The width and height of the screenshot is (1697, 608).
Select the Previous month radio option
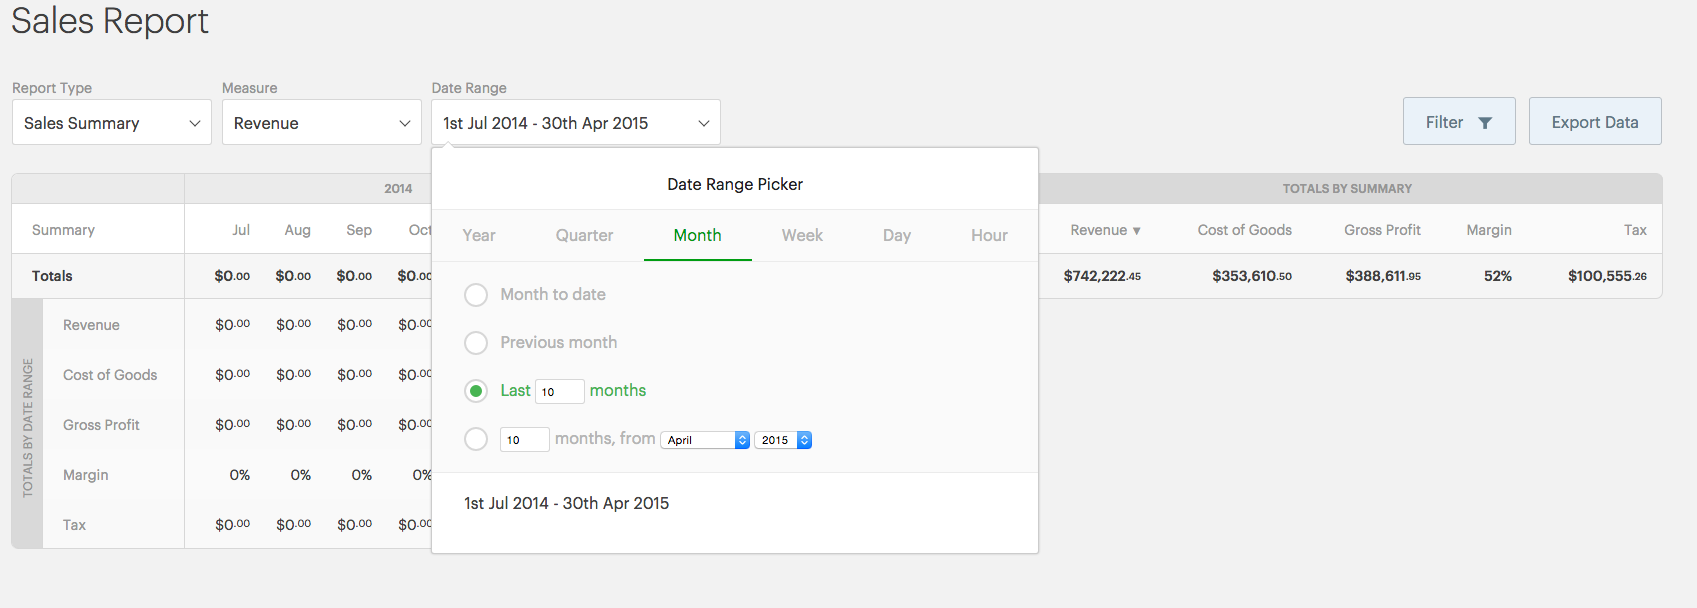point(476,343)
